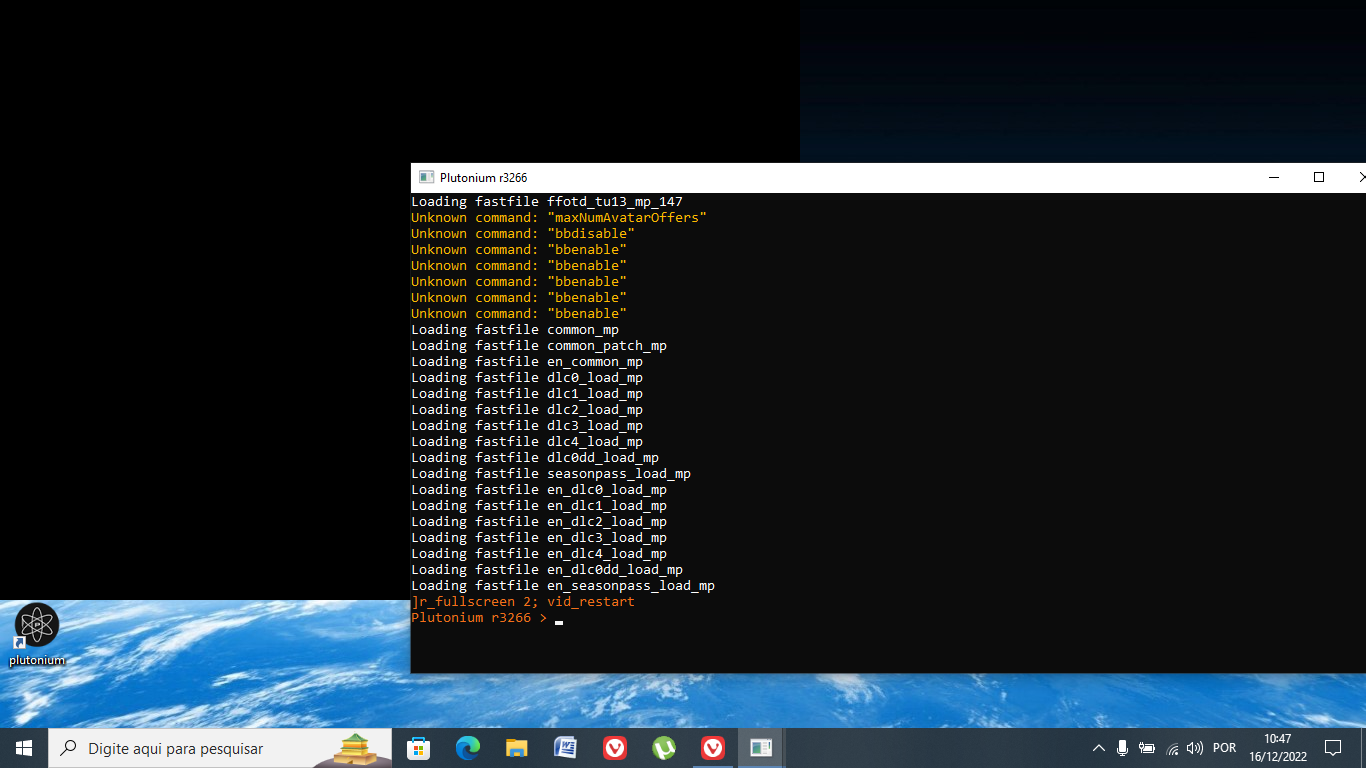Viewport: 1366px width, 768px height.
Task: Open the Wi-Fi network tray icon
Action: click(1172, 748)
